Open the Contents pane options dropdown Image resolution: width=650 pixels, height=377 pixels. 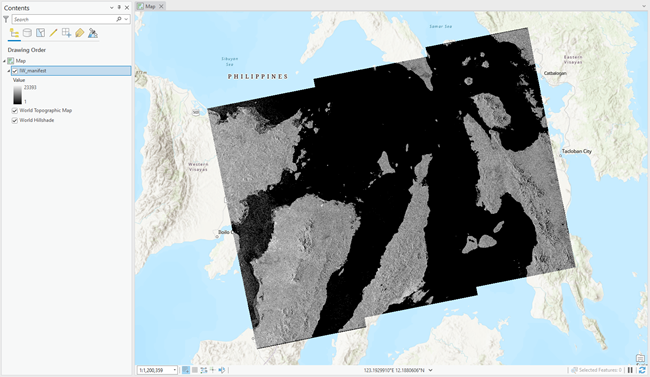coord(112,7)
